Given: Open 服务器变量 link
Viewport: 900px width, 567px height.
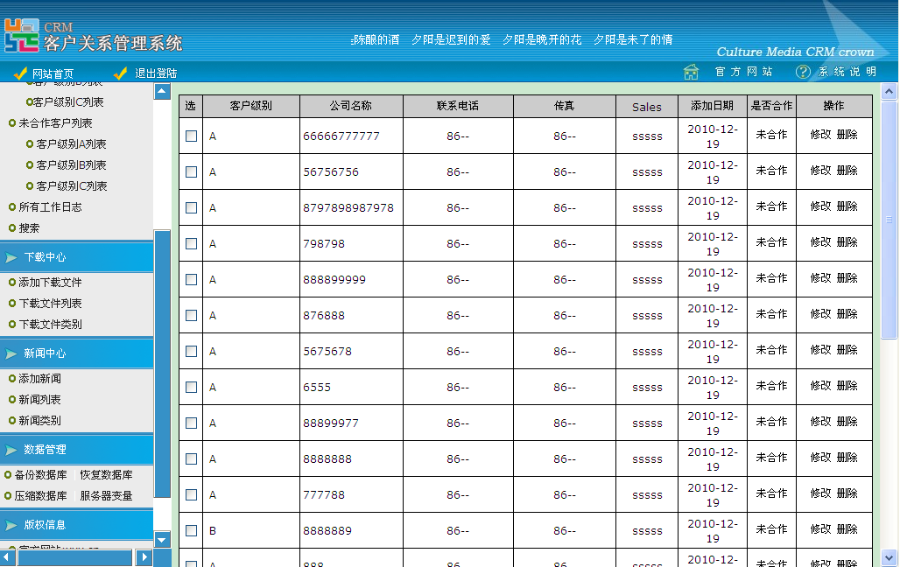Looking at the screenshot, I should 106,496.
